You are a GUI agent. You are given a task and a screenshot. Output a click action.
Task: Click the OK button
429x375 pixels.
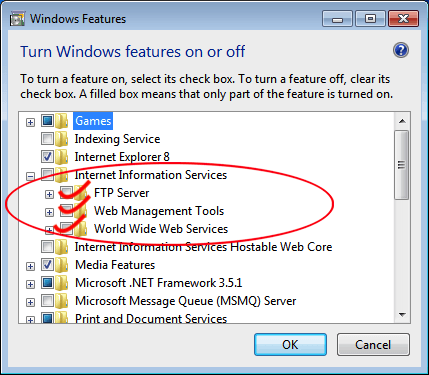click(290, 345)
